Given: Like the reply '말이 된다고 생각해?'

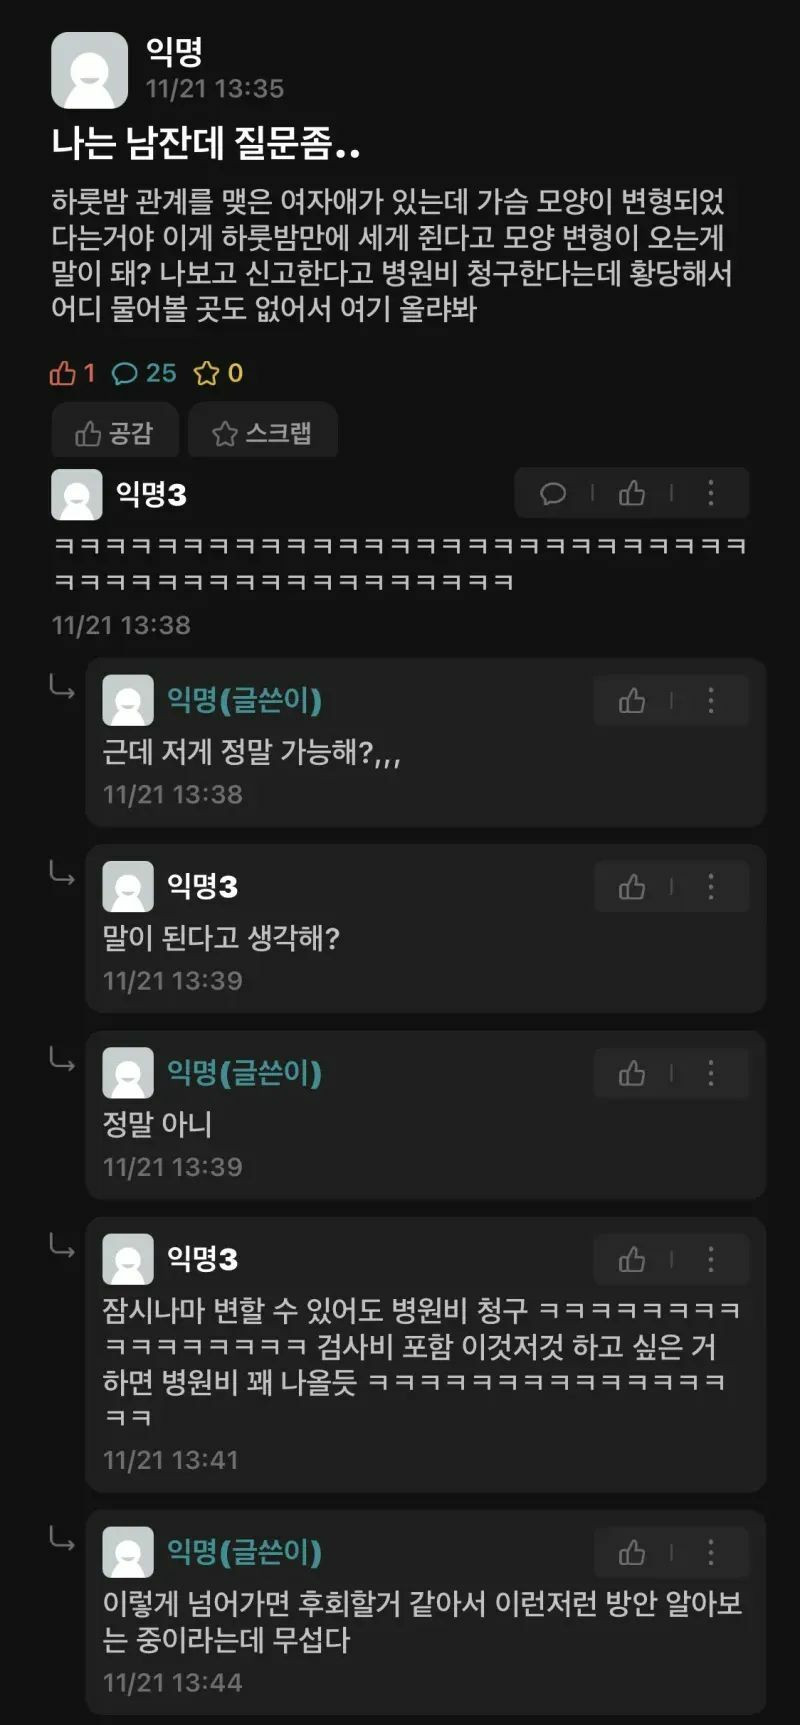Looking at the screenshot, I should tap(632, 887).
